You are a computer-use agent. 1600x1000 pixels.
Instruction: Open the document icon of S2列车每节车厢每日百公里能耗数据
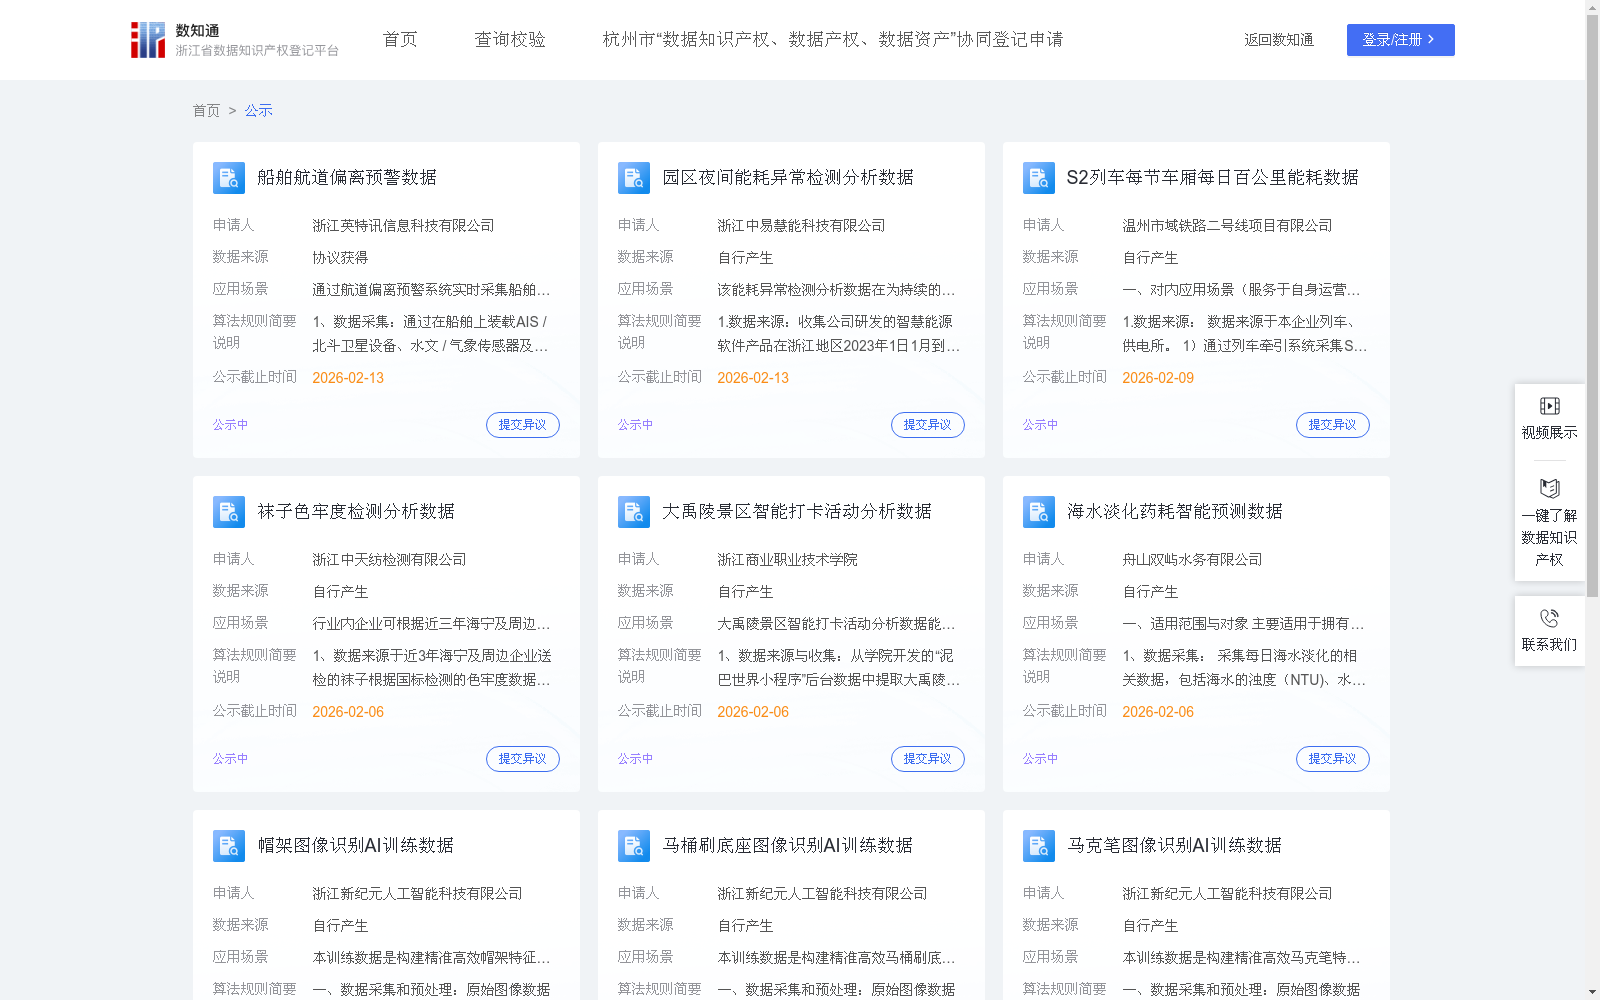(1039, 178)
